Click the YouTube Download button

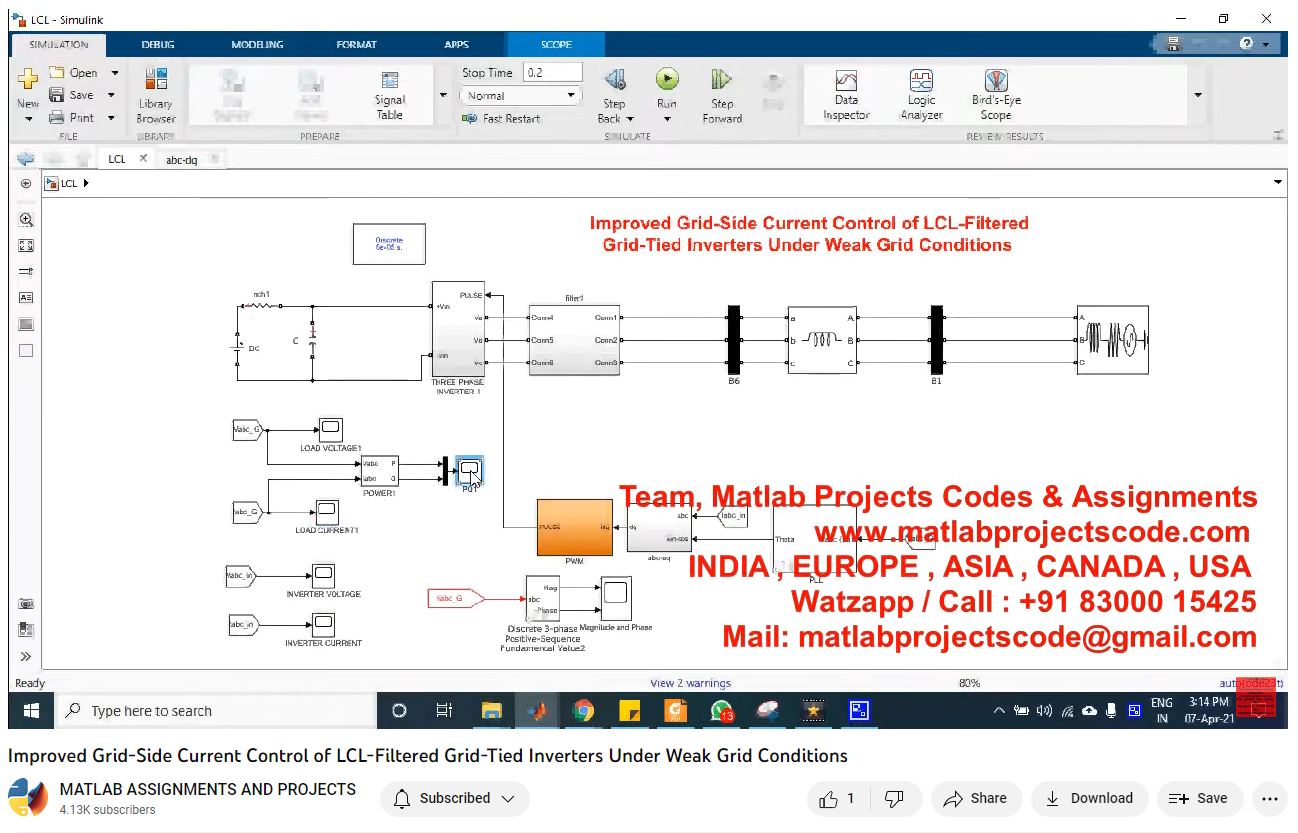1088,798
